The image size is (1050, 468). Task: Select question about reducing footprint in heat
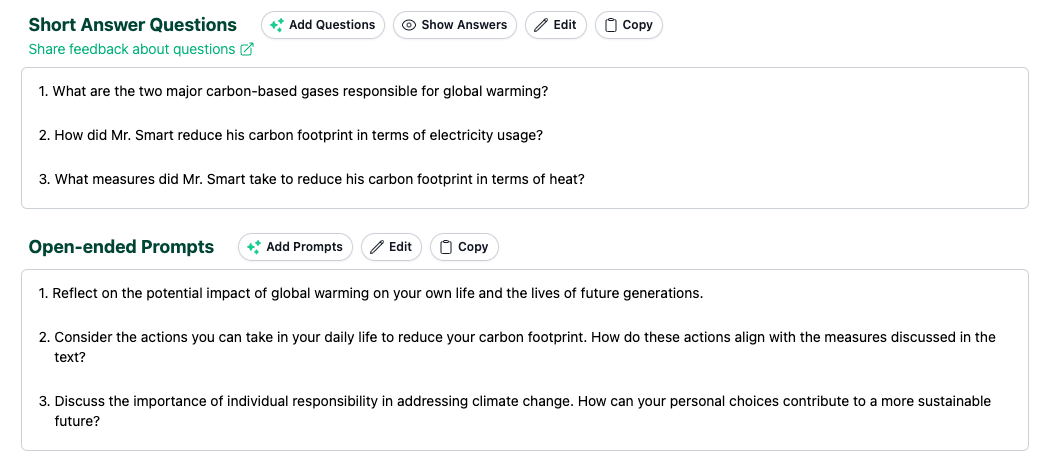pyautogui.click(x=311, y=179)
